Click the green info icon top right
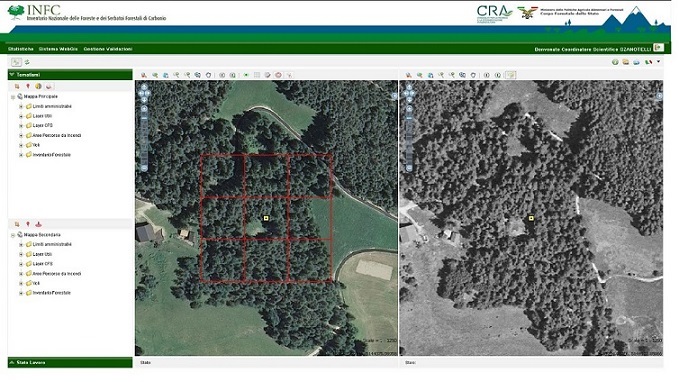This screenshot has width=679, height=382. (615, 62)
